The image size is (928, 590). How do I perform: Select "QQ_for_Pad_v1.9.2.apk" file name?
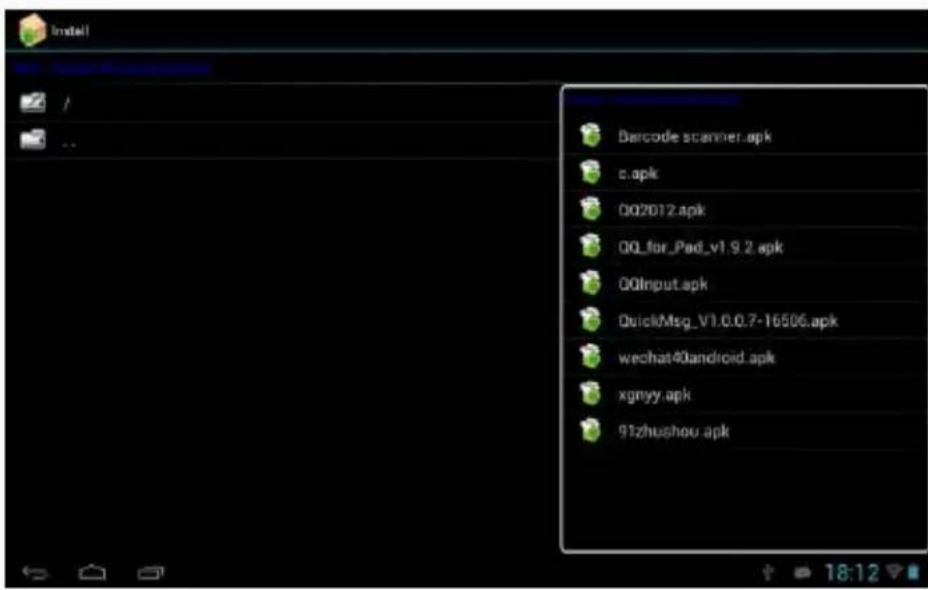coord(701,247)
